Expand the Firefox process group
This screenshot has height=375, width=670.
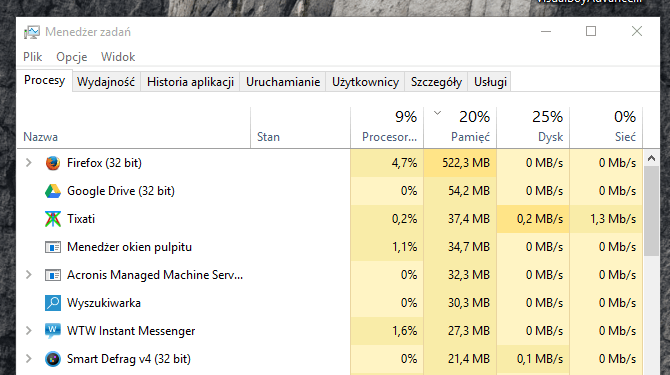tap(29, 163)
